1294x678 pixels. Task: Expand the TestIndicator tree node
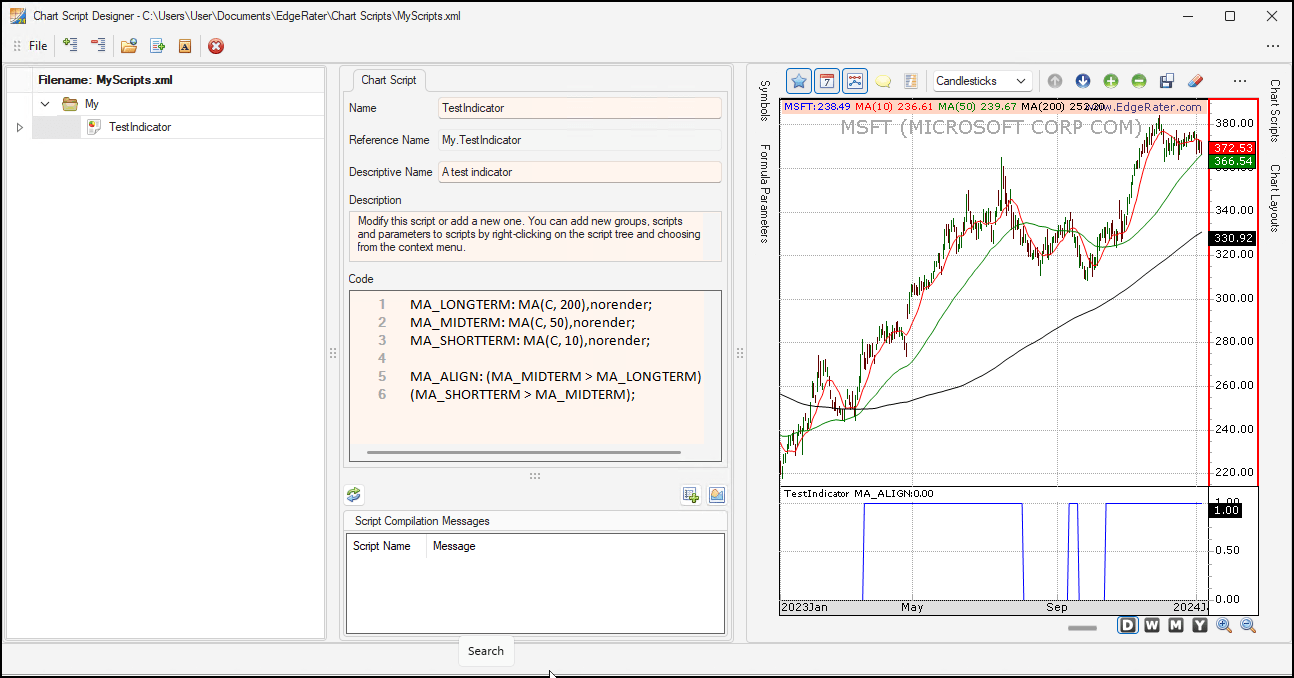(19, 127)
